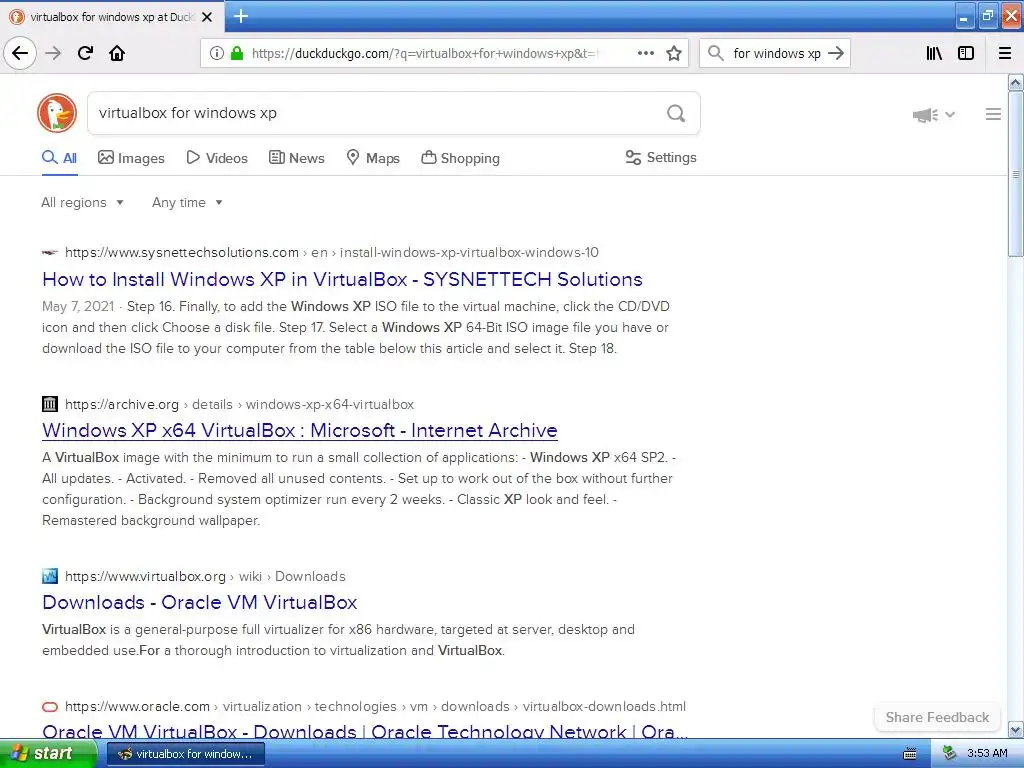Go back with the browser back arrow
The width and height of the screenshot is (1024, 768).
pyautogui.click(x=20, y=53)
